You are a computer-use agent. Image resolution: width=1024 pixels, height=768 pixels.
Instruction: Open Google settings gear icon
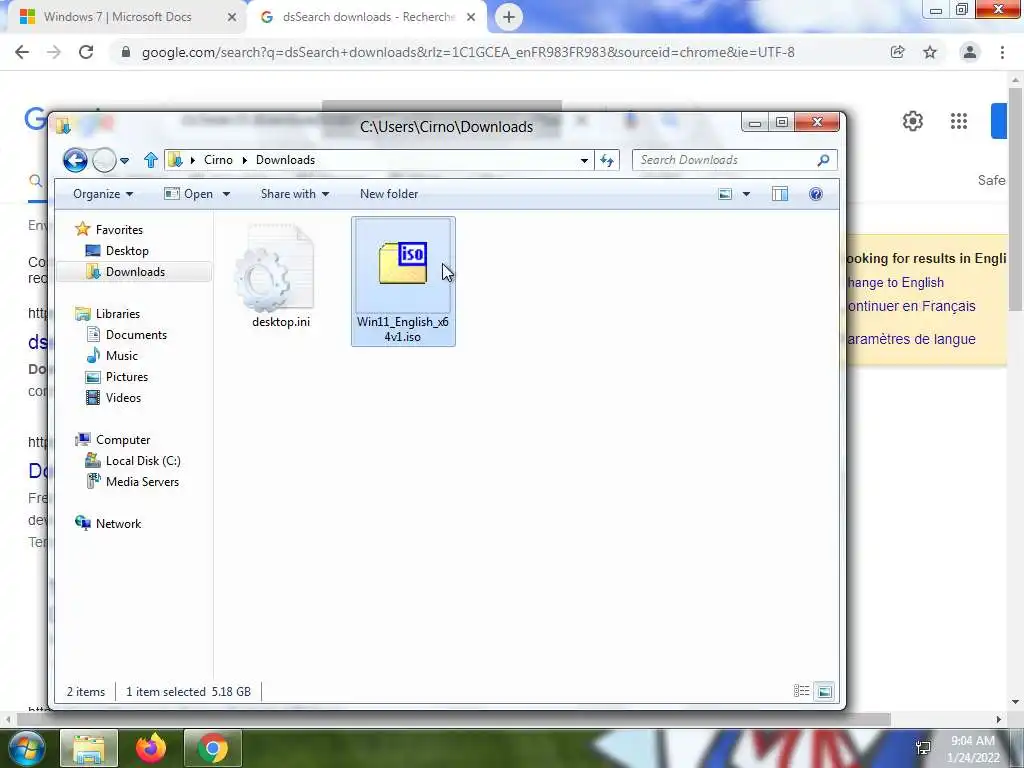(x=913, y=121)
